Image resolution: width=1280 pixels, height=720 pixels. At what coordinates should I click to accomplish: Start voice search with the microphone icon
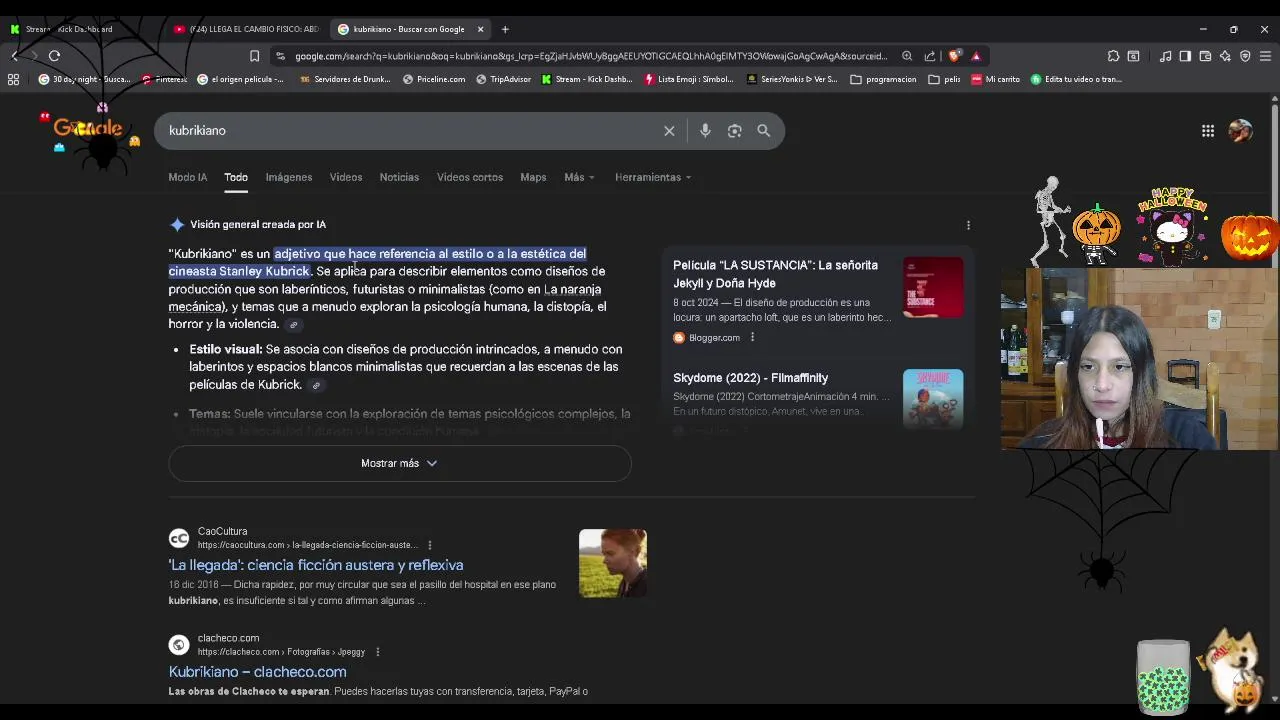click(x=705, y=131)
